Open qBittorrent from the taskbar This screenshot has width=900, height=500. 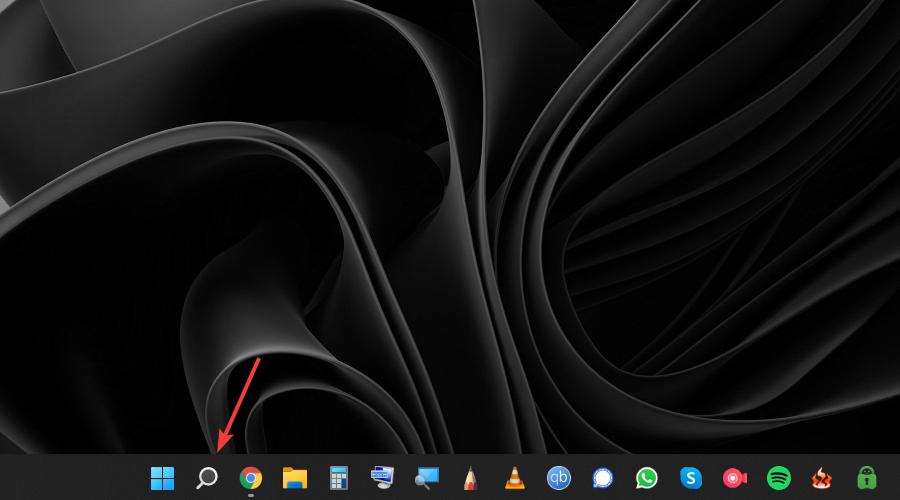tap(558, 478)
